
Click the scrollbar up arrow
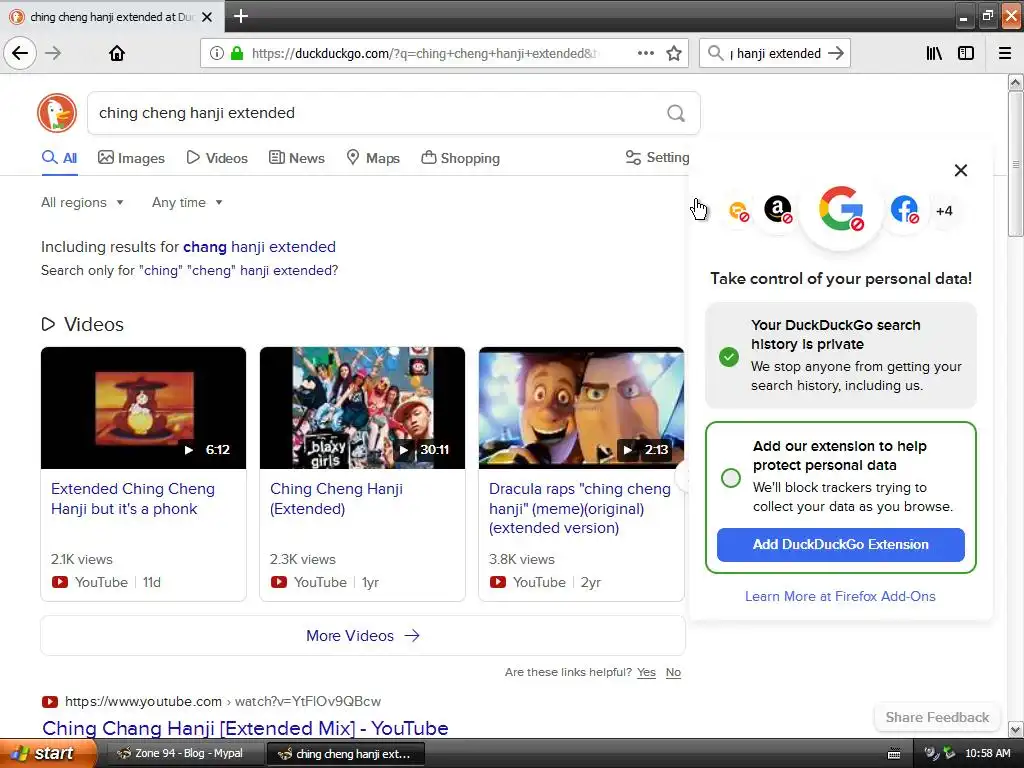point(1015,82)
